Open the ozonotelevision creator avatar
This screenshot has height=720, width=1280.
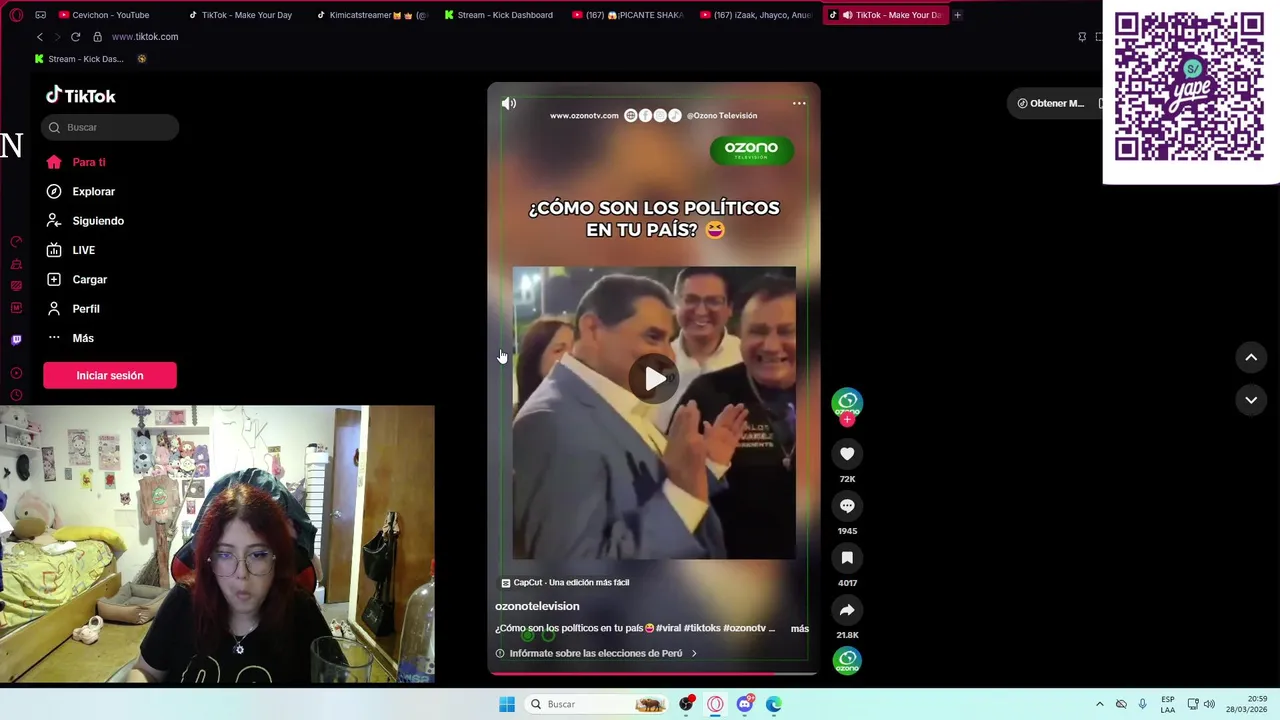click(847, 402)
